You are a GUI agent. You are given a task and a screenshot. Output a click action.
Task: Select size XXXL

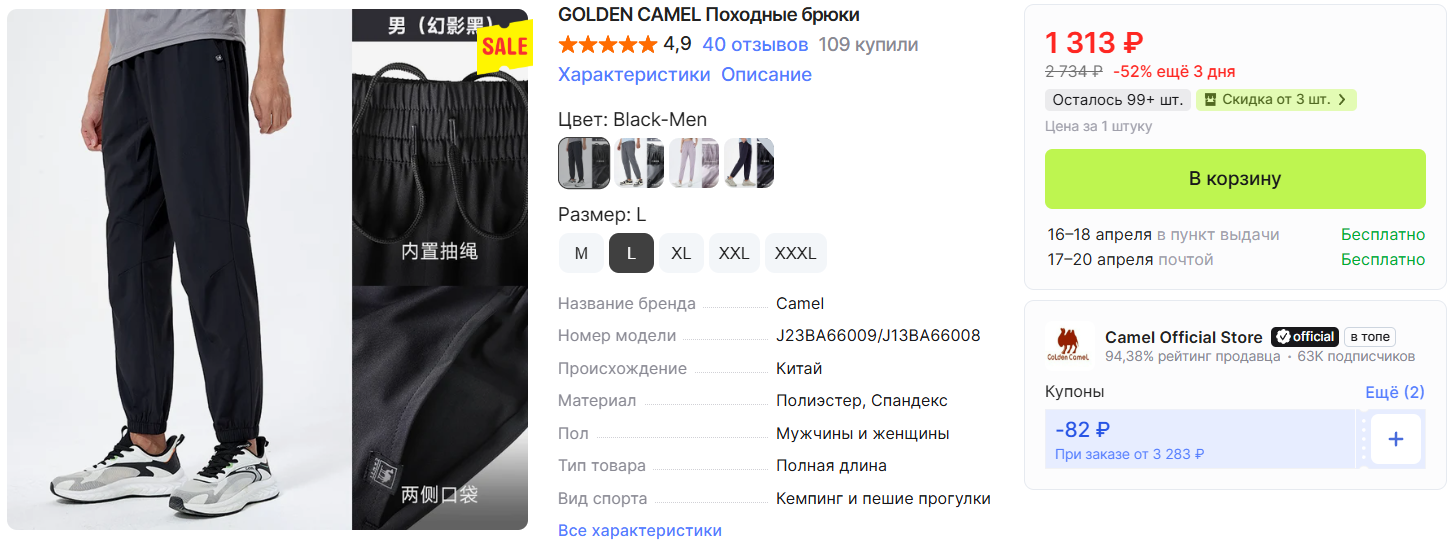[x=796, y=253]
